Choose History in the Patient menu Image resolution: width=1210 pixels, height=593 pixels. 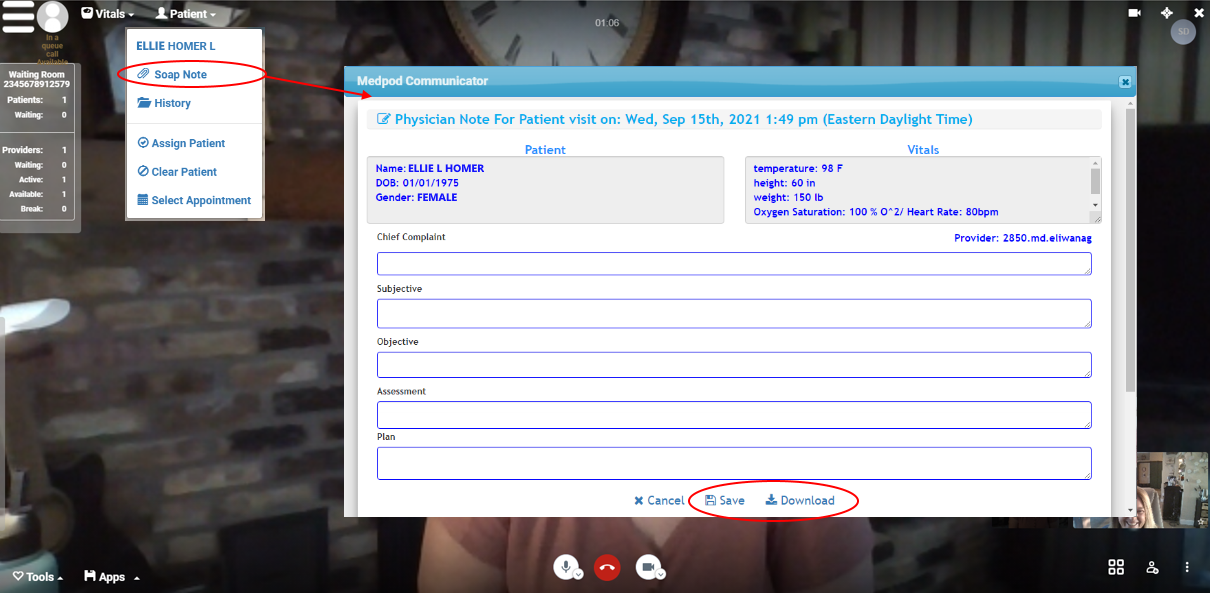tap(171, 103)
